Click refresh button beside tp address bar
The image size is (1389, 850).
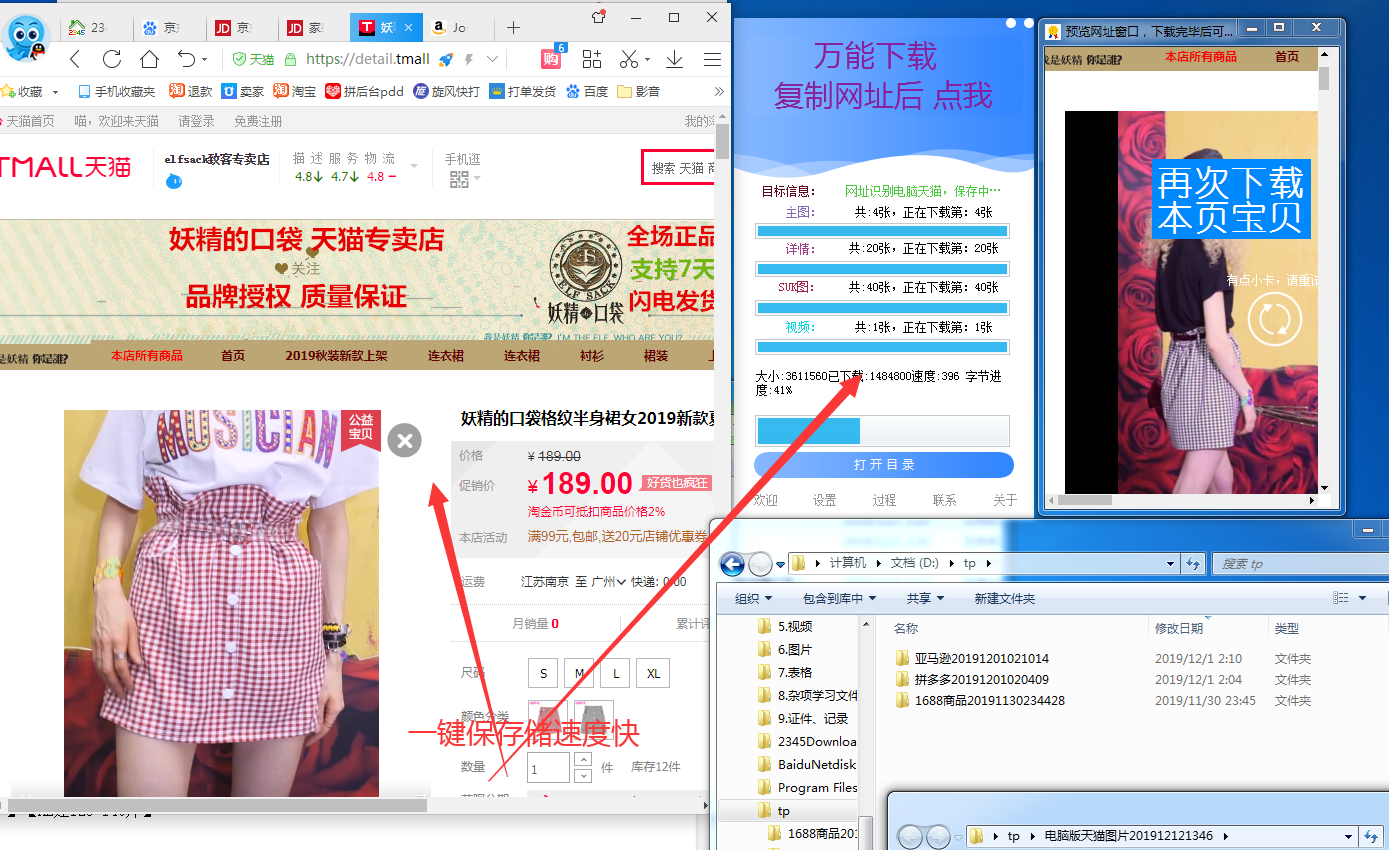tap(1192, 564)
